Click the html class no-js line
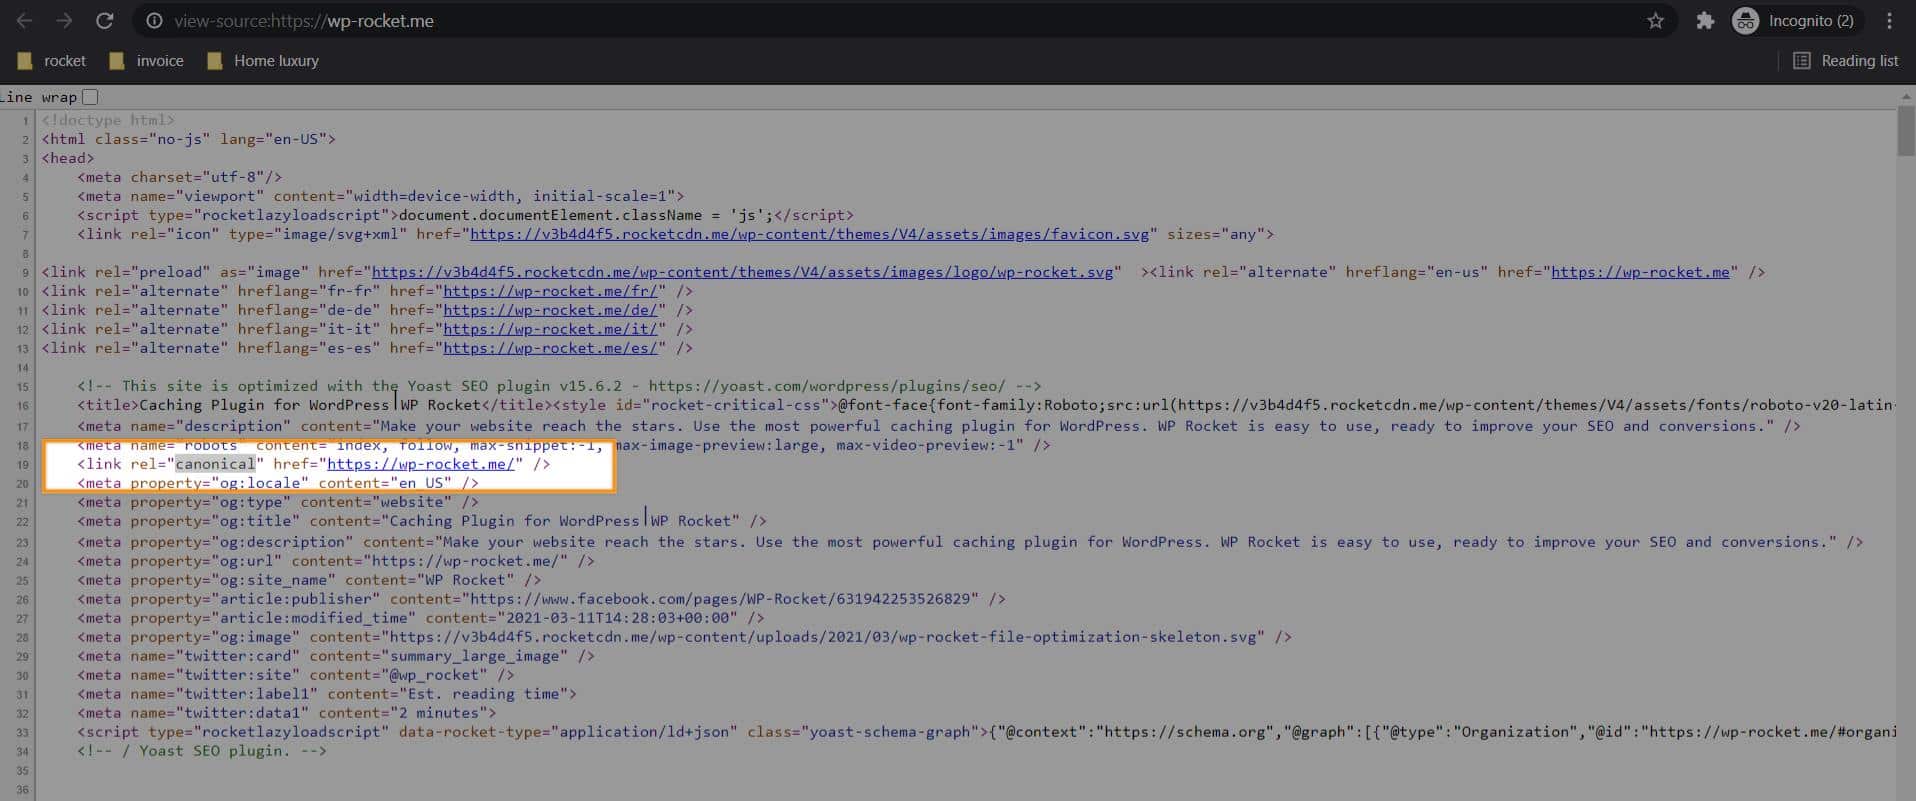 (189, 139)
